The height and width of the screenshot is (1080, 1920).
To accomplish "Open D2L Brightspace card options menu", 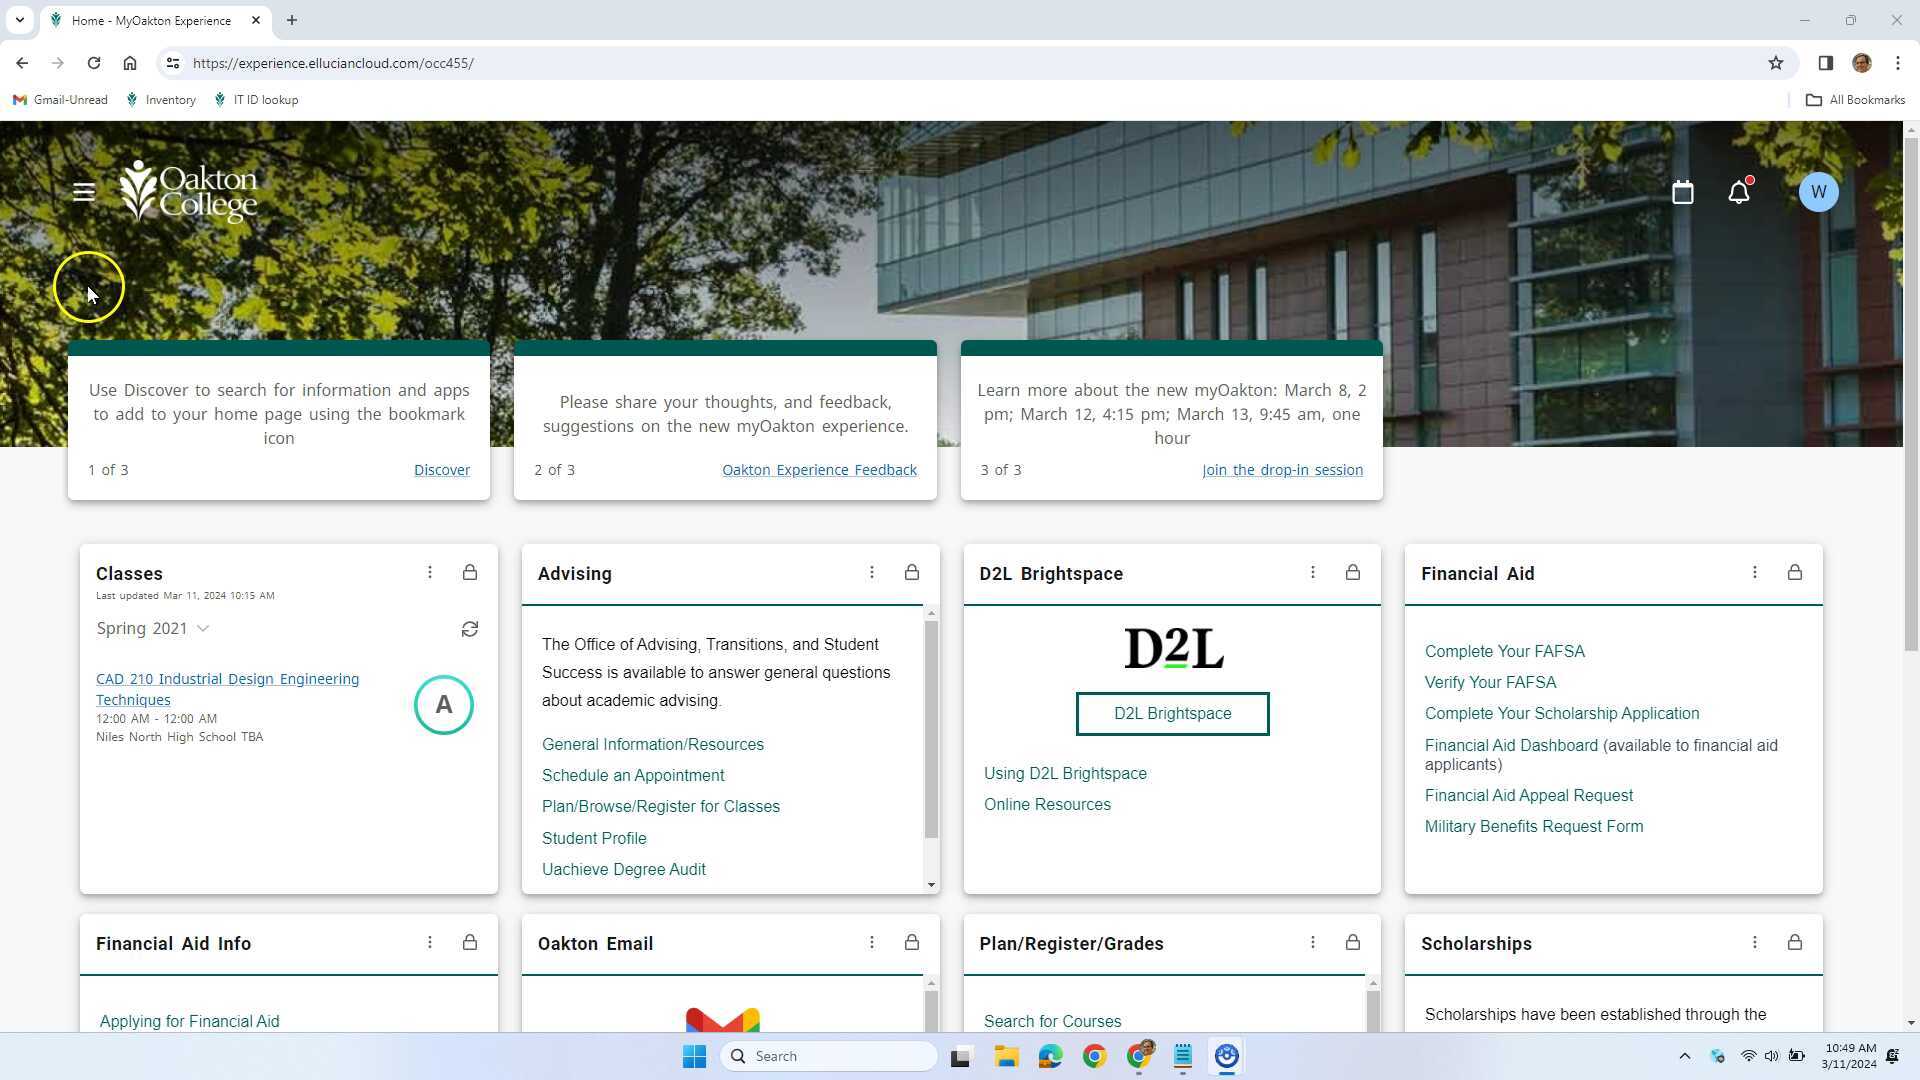I will (1312, 573).
